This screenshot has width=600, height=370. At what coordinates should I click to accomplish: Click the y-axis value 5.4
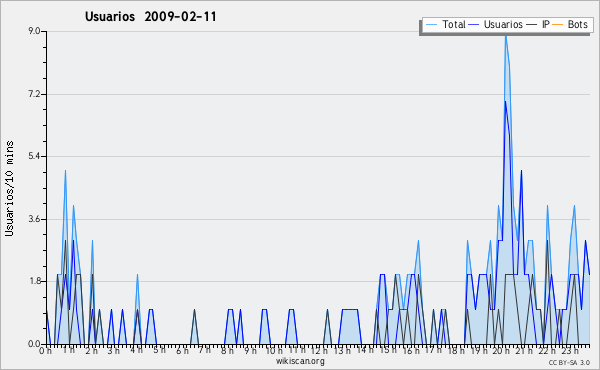[34, 156]
